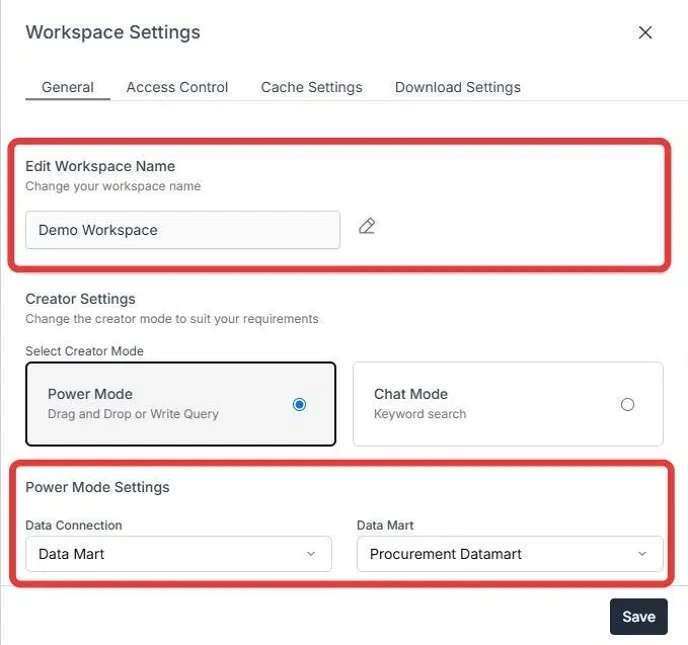Screen dimensions: 688x645
Task: Select the Power Mode radio button
Action: tap(299, 404)
